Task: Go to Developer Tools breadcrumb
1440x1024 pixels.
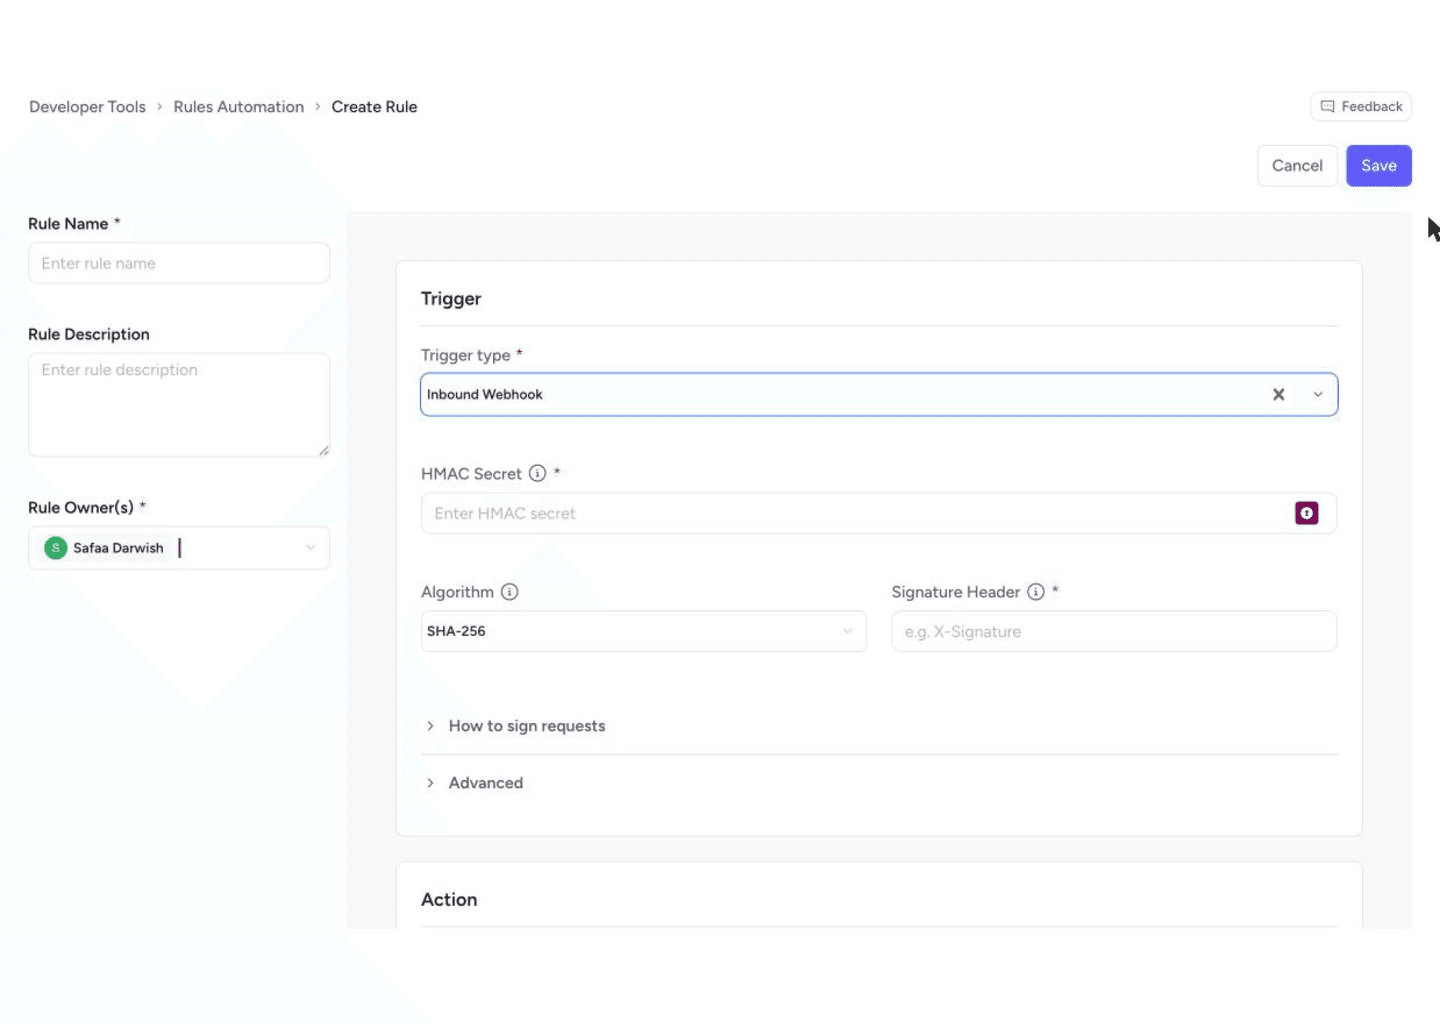Action: (87, 107)
